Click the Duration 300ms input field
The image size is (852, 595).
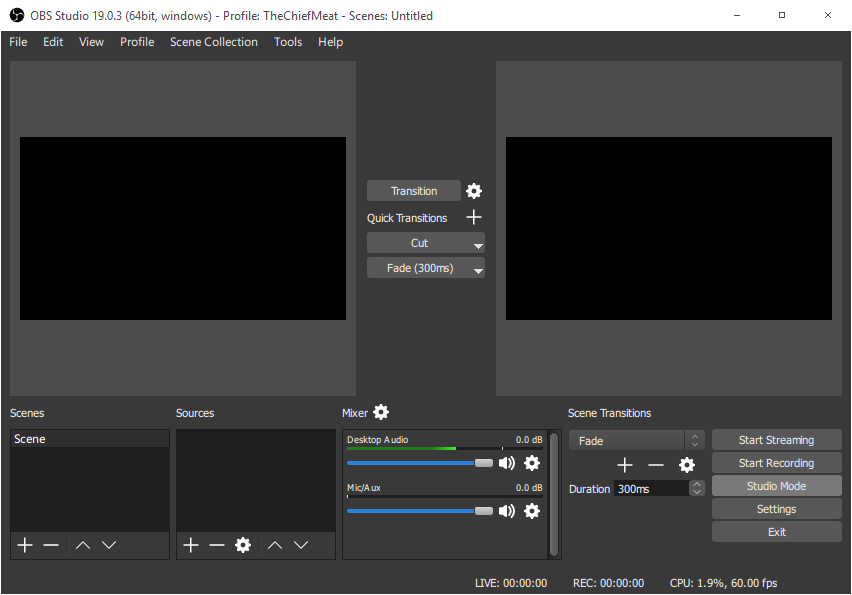pos(651,488)
